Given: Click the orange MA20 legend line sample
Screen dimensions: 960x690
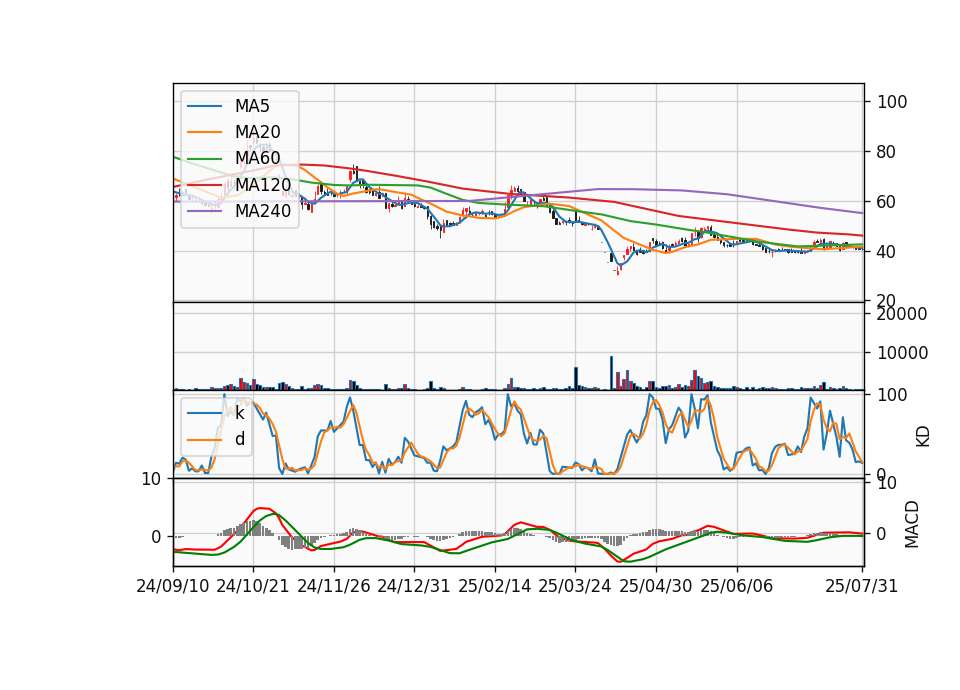Looking at the screenshot, I should [204, 132].
